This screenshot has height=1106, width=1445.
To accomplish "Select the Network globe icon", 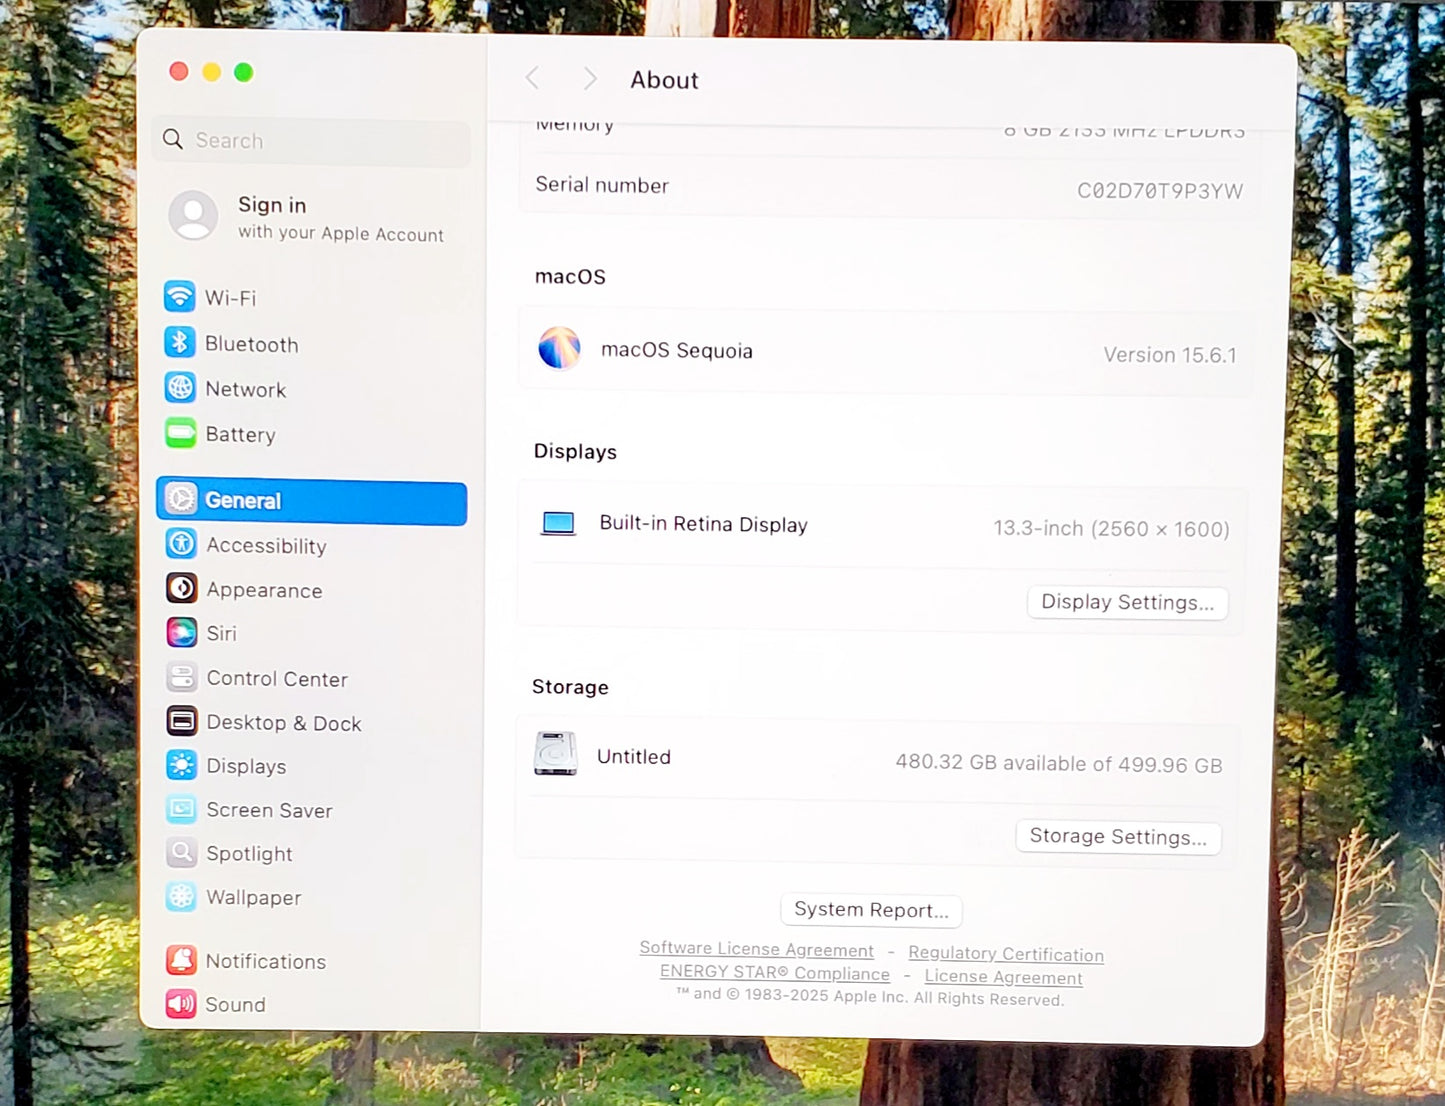I will (180, 388).
